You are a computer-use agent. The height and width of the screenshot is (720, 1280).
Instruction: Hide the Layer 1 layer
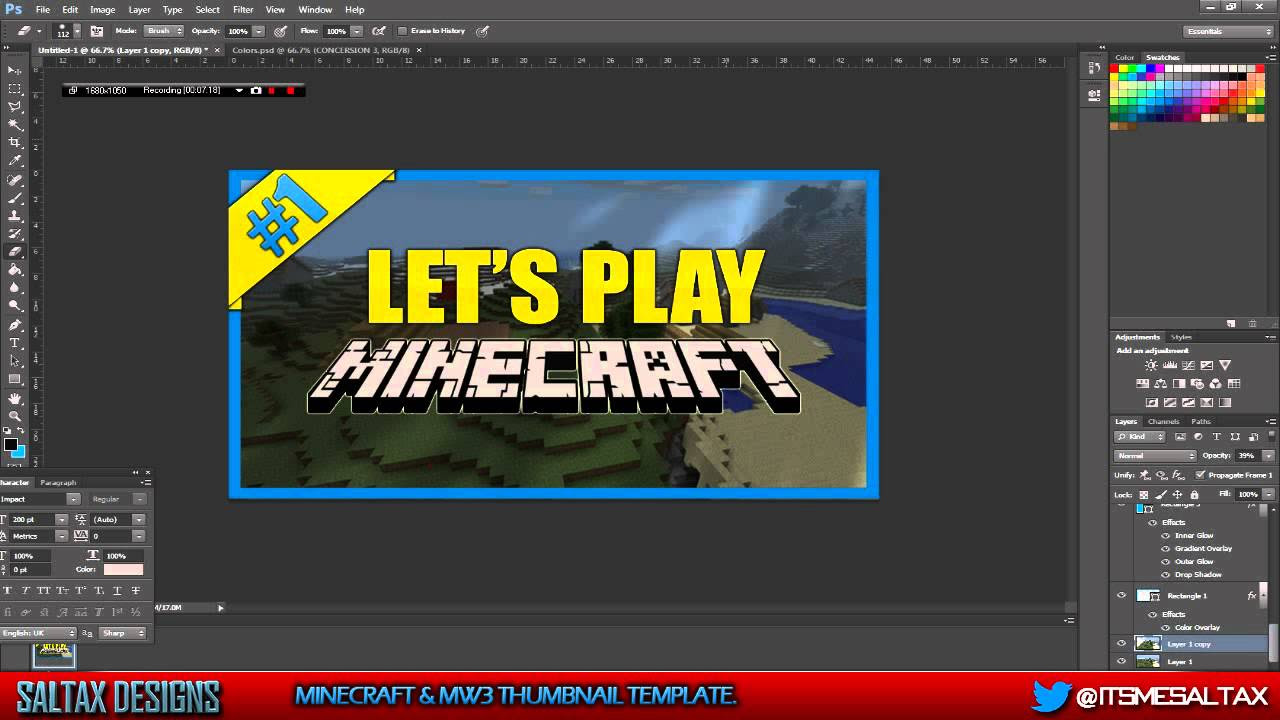(1121, 662)
